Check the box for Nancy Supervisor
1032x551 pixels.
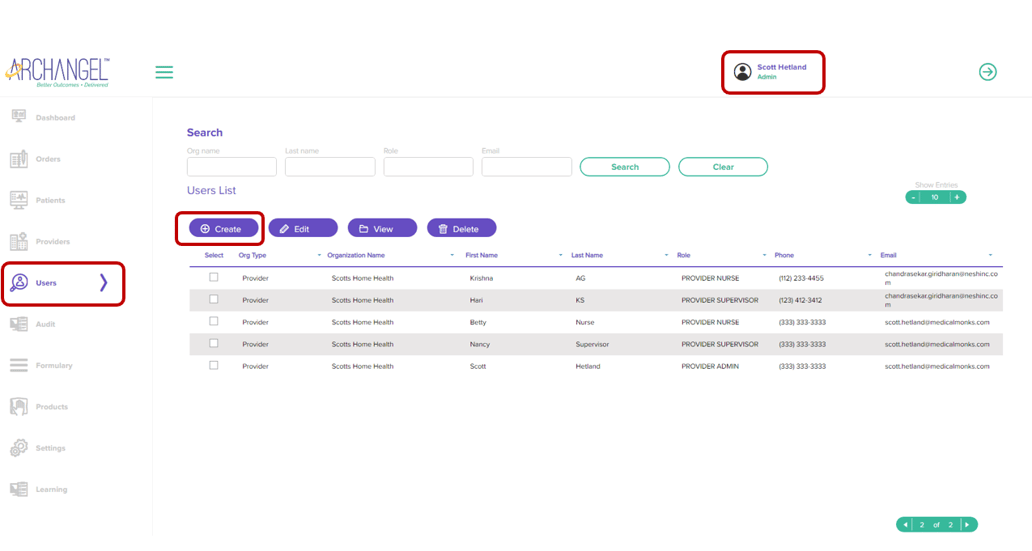click(x=214, y=344)
